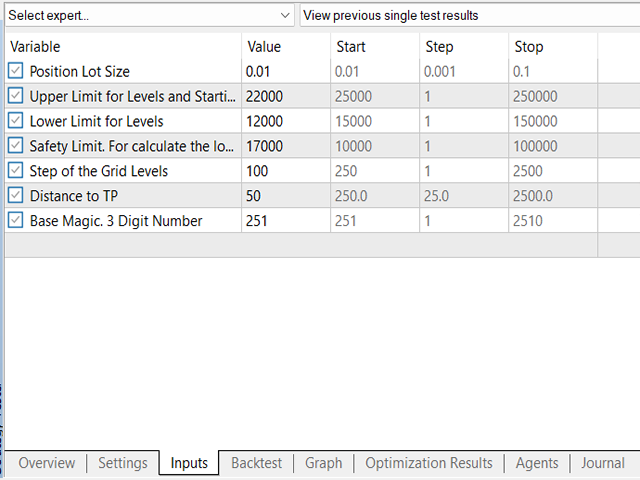The height and width of the screenshot is (480, 640).
Task: Uncheck the Lower Limit for Levels checkbox
Action: tap(16, 121)
